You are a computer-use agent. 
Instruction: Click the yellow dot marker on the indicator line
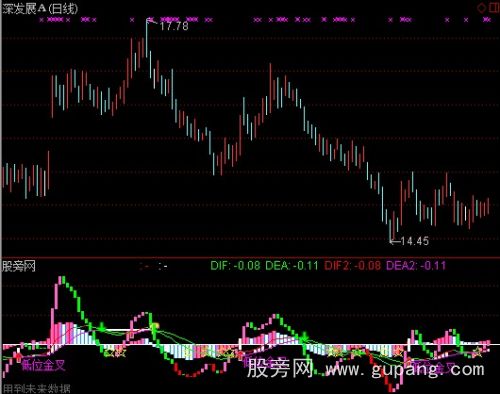pyautogui.click(x=155, y=326)
